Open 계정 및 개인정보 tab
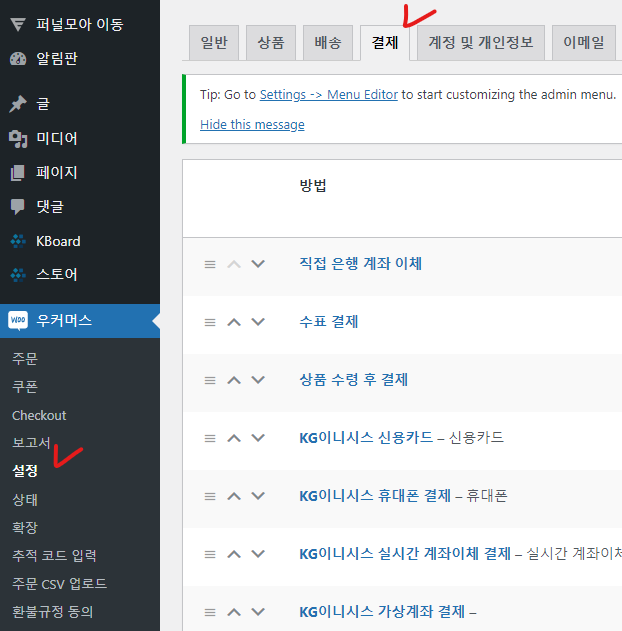This screenshot has height=631, width=622. pyautogui.click(x=481, y=43)
